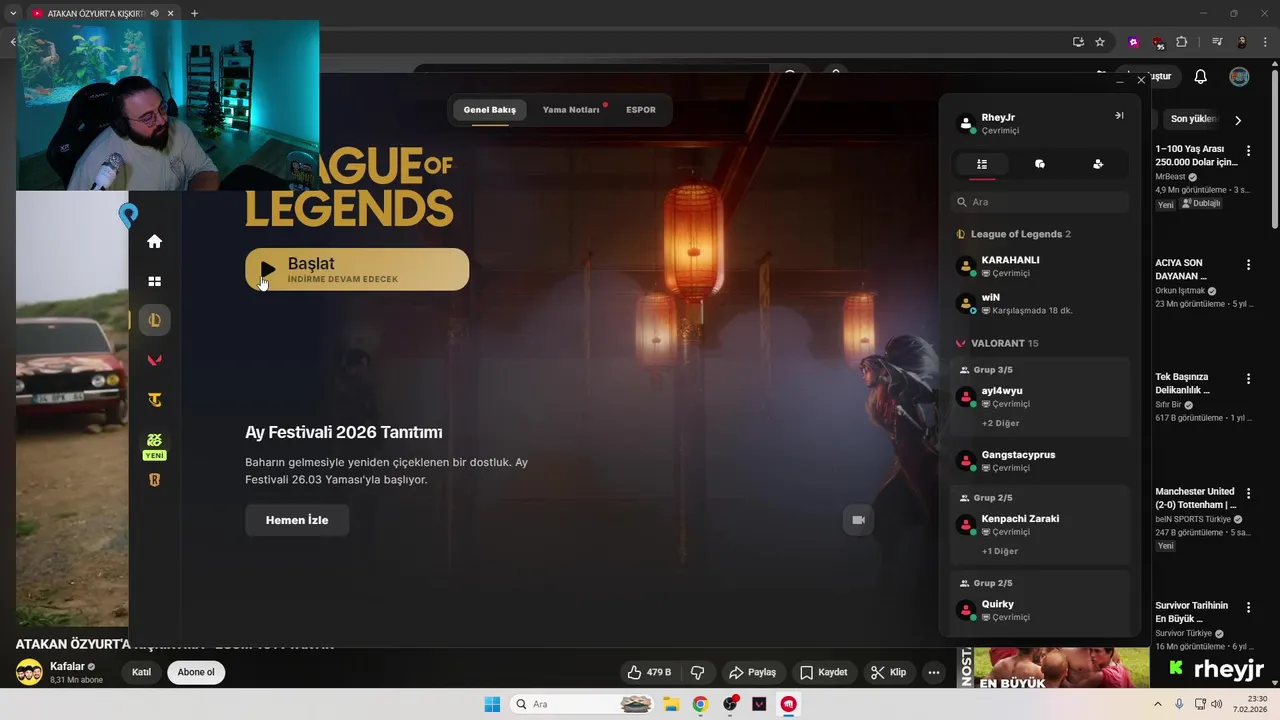
Task: Open options for Tek Başına Delikanlılık video
Action: [1248, 379]
